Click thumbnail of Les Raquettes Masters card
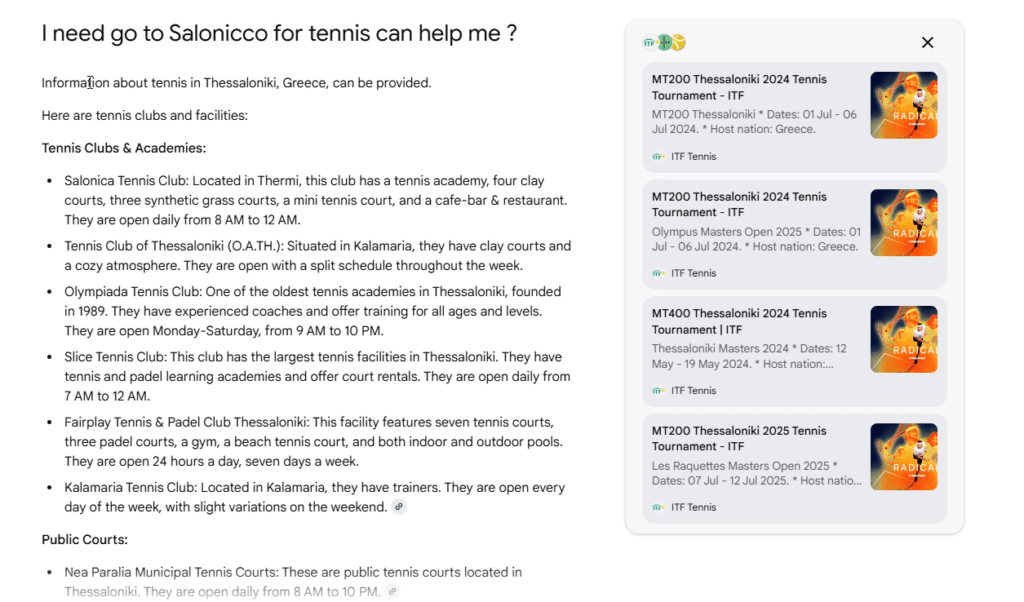The image size is (1024, 602). coord(904,457)
